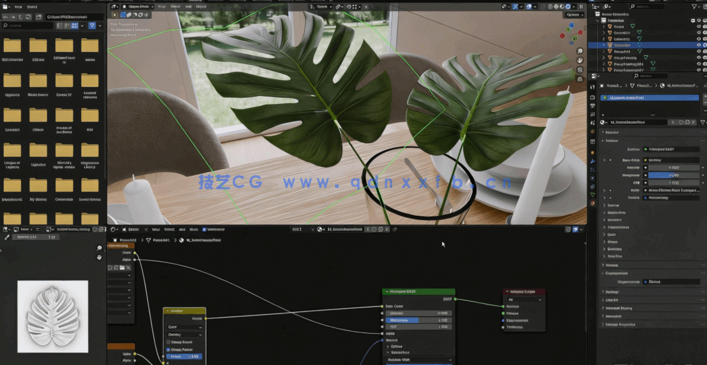This screenshot has width=707, height=365.
Task: Switch file browser to thumbnail display mode
Action: point(74,26)
